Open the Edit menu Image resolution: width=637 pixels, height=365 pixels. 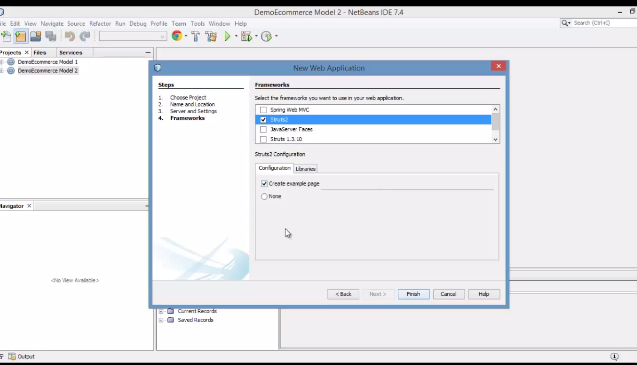pyautogui.click(x=15, y=24)
